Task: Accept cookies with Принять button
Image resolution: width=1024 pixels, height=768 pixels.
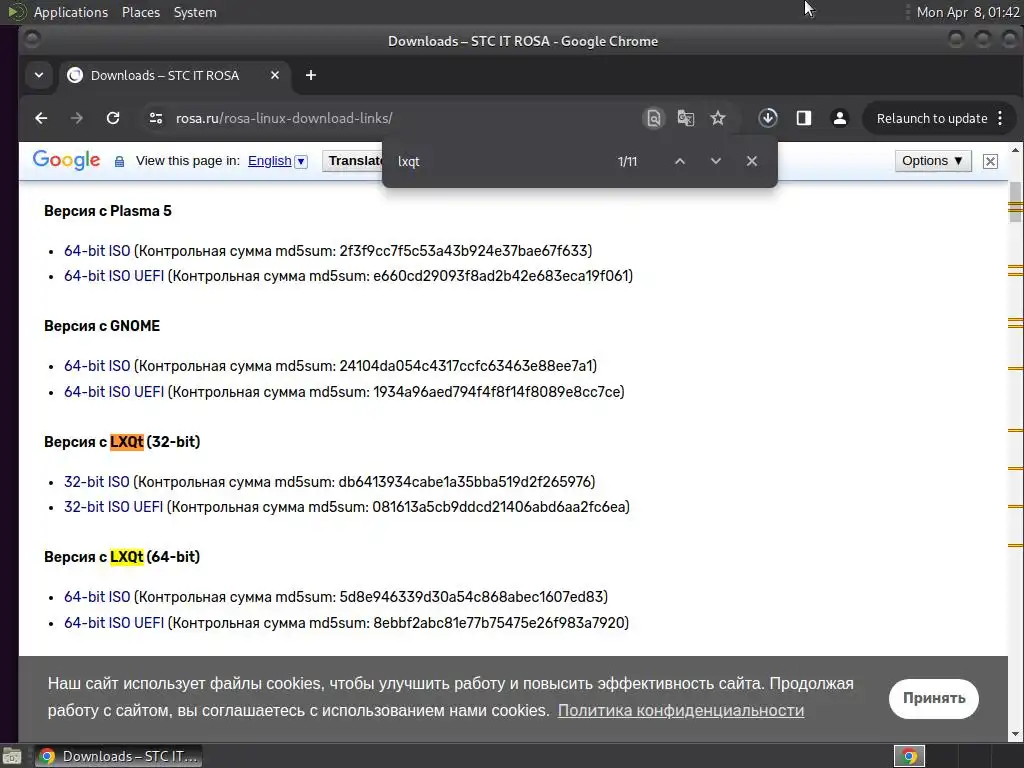Action: coord(933,698)
